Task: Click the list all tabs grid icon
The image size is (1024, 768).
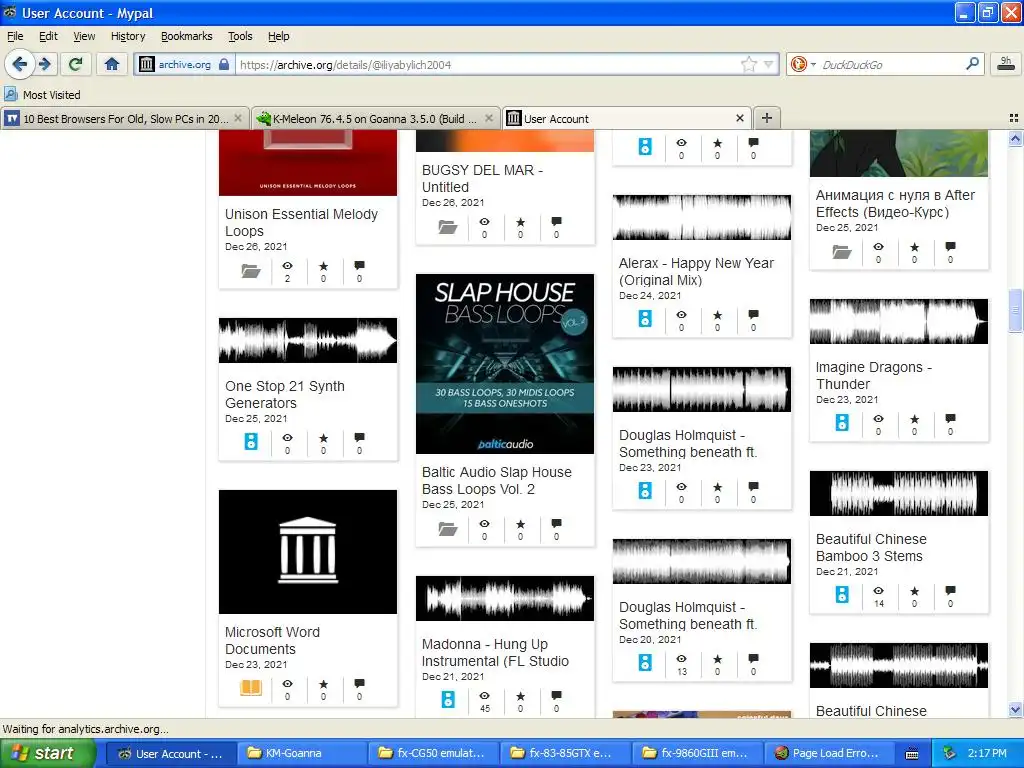Action: click(1014, 118)
